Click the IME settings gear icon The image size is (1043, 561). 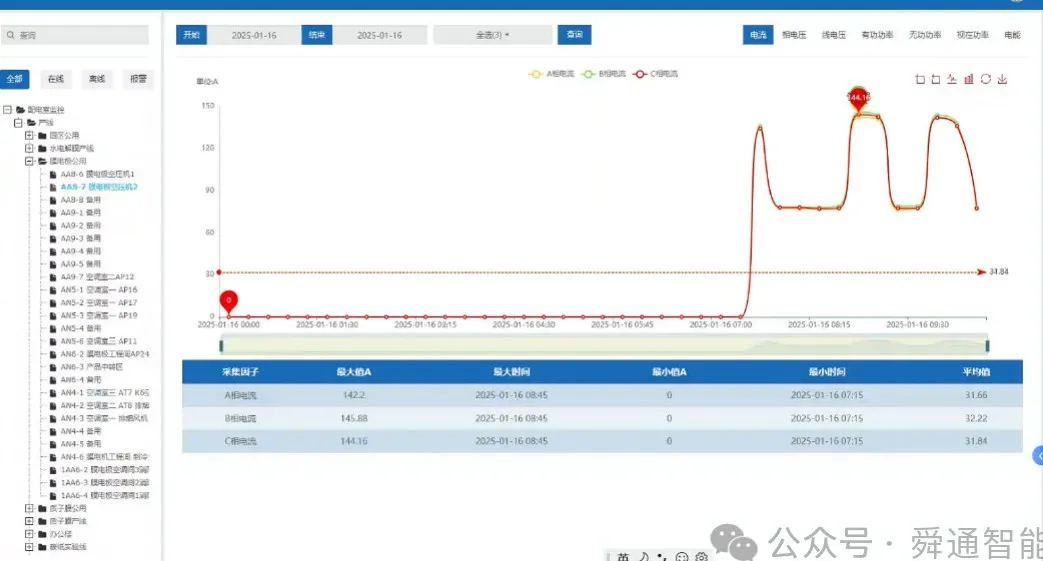click(x=701, y=556)
